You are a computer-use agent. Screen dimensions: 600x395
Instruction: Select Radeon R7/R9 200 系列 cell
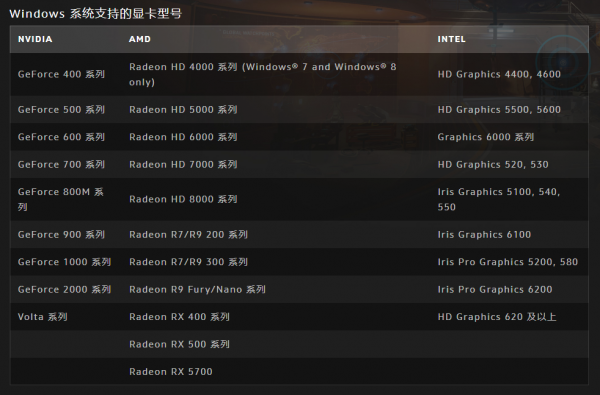pos(188,234)
